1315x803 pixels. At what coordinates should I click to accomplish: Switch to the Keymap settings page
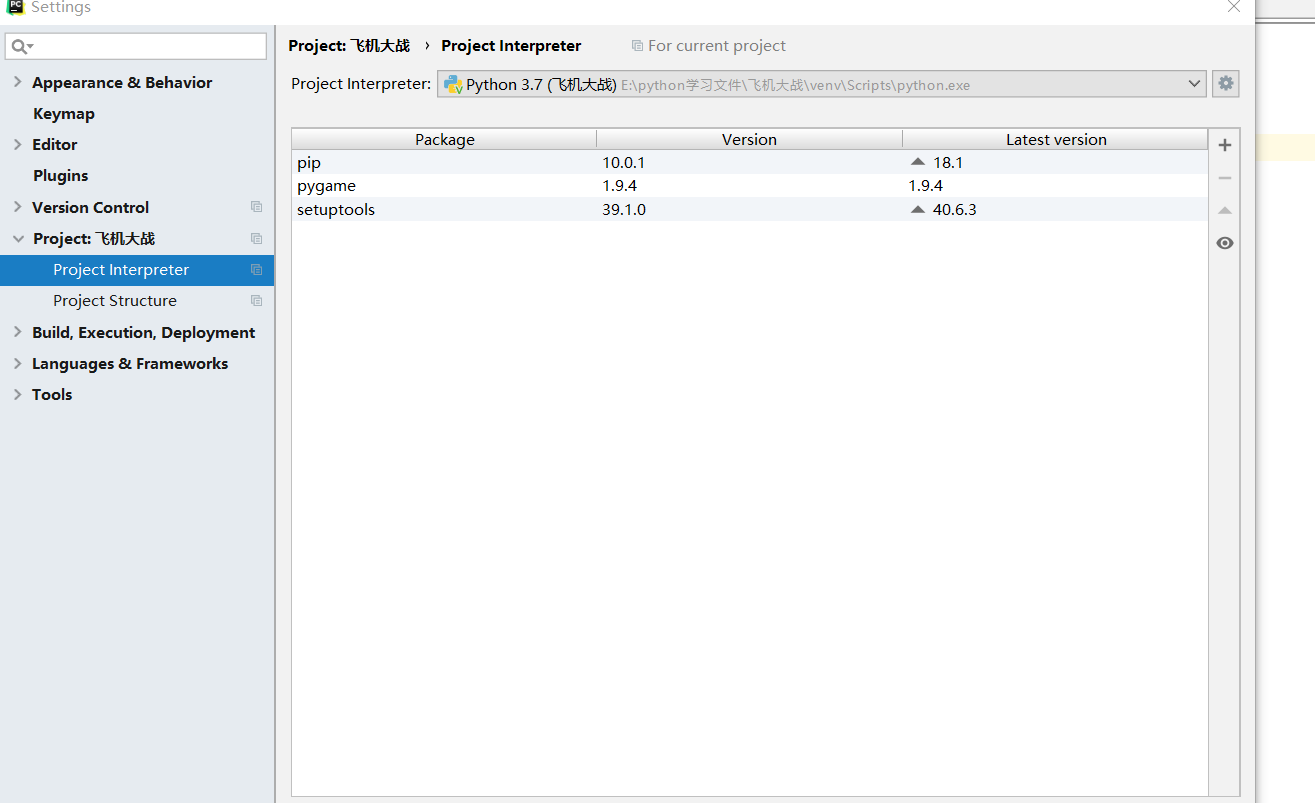tap(61, 113)
